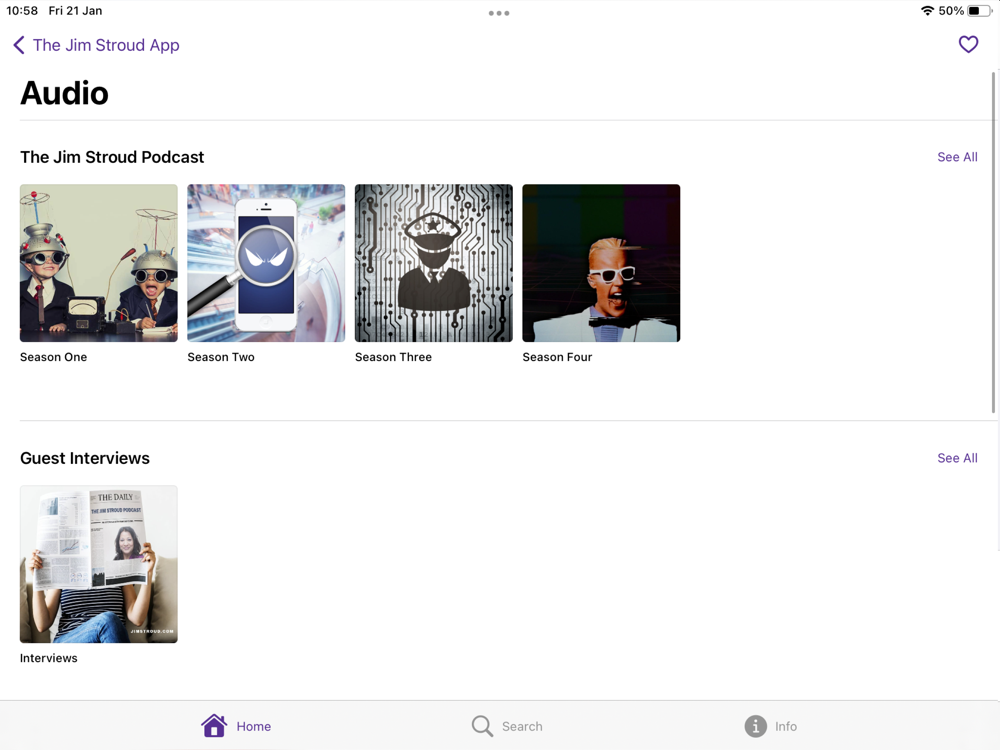Image resolution: width=1000 pixels, height=750 pixels.
Task: Tap the Fri 21 Jan date text
Action: click(x=75, y=11)
